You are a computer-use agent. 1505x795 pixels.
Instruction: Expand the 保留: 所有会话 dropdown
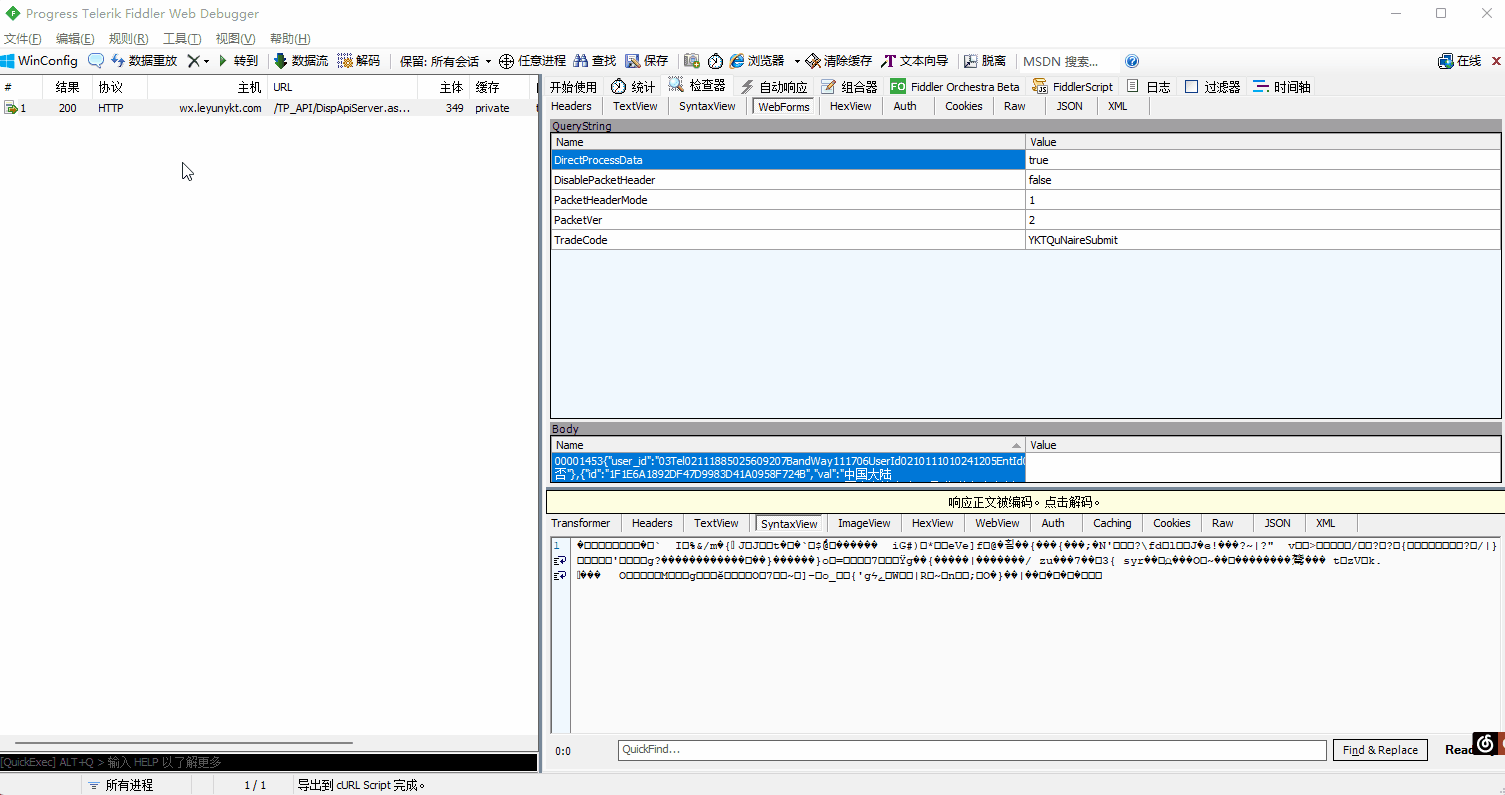click(446, 61)
